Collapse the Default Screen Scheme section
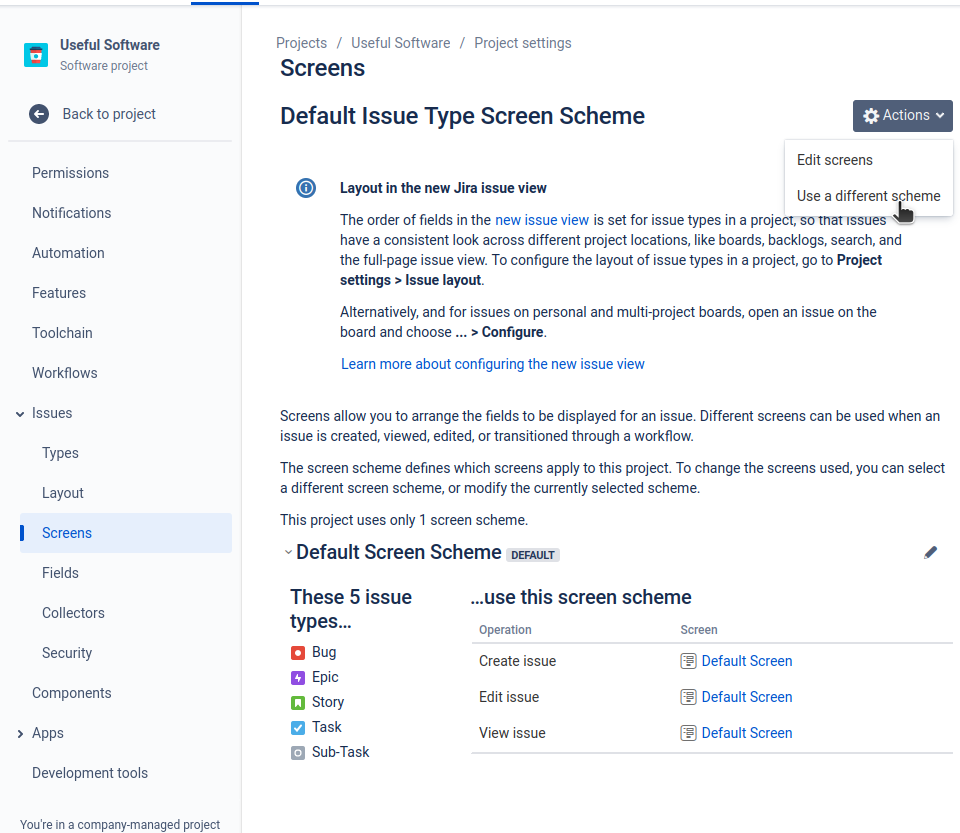 pos(288,551)
